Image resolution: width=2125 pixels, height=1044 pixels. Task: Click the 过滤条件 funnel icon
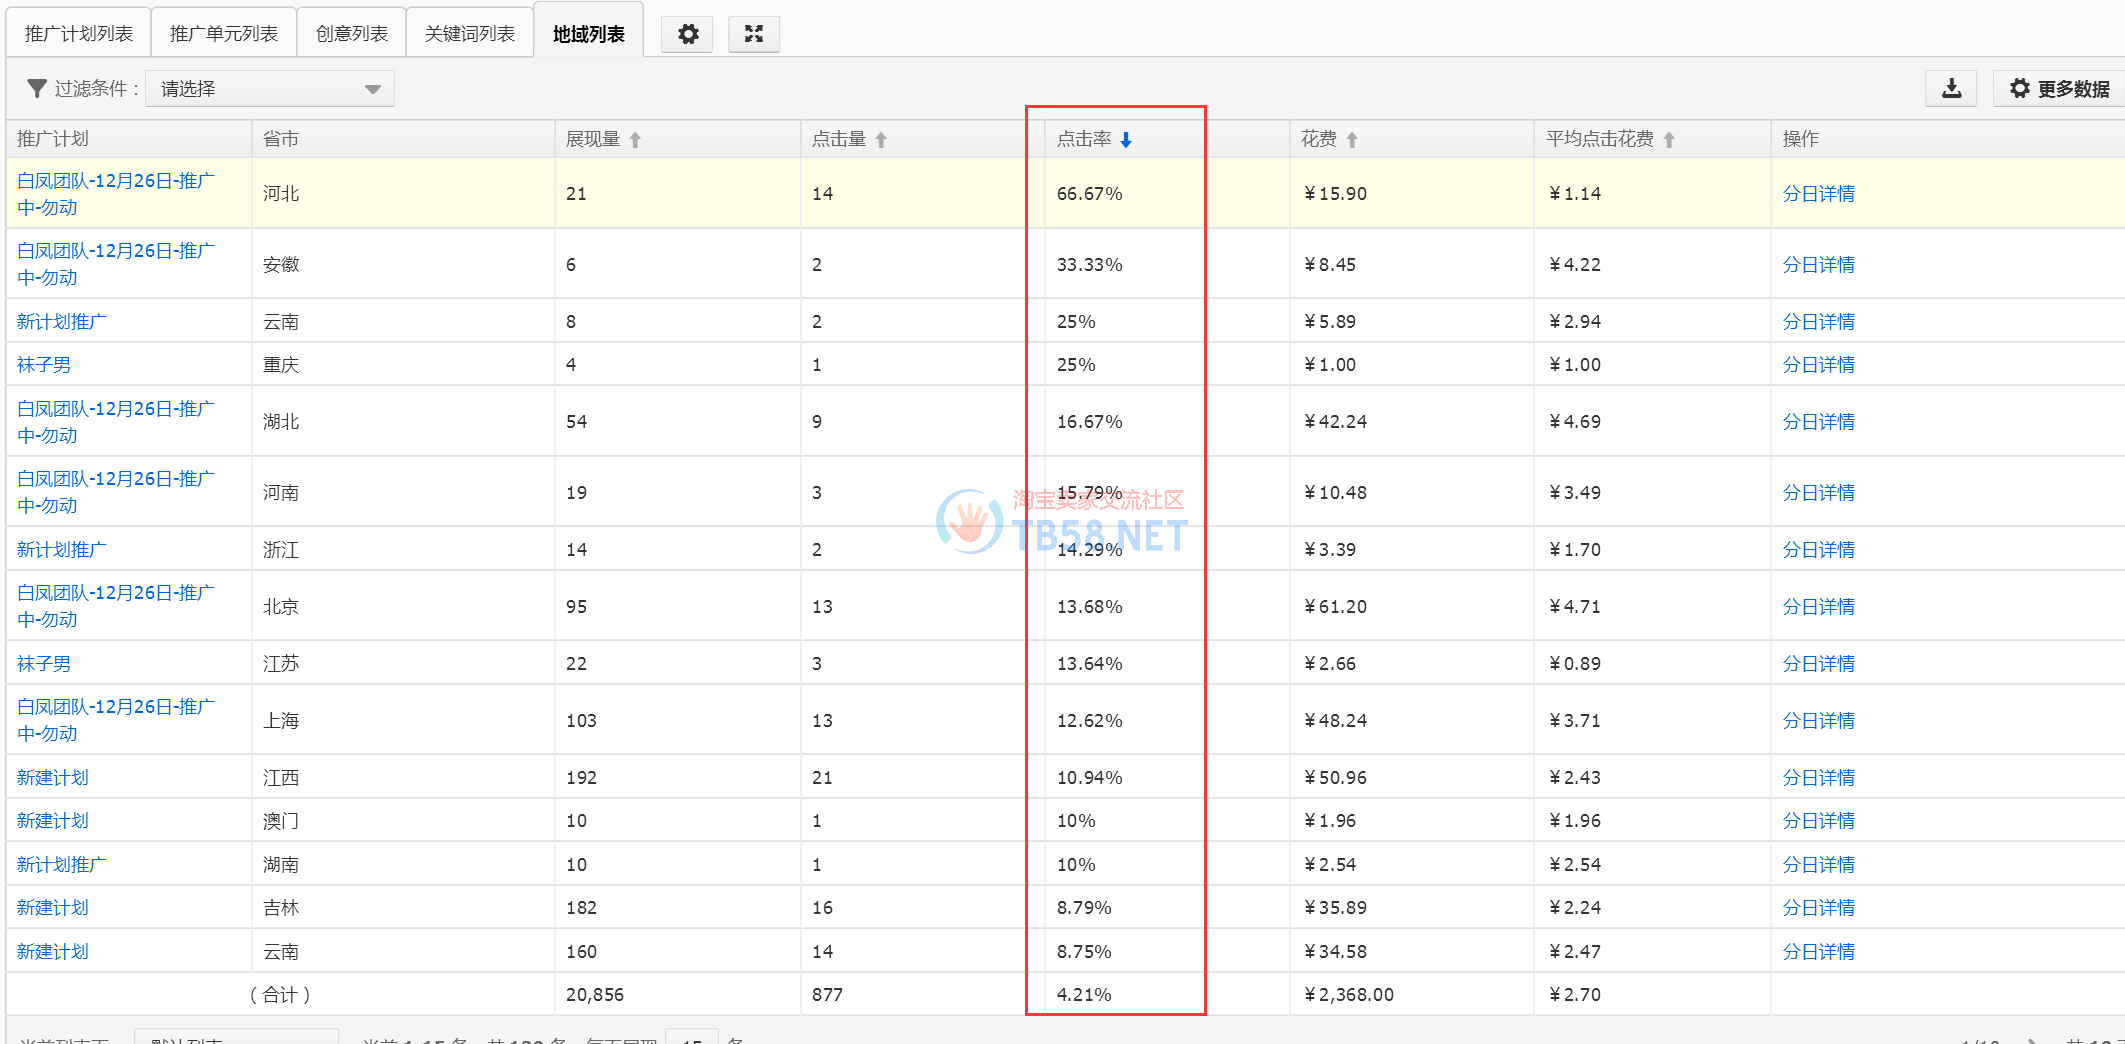37,89
